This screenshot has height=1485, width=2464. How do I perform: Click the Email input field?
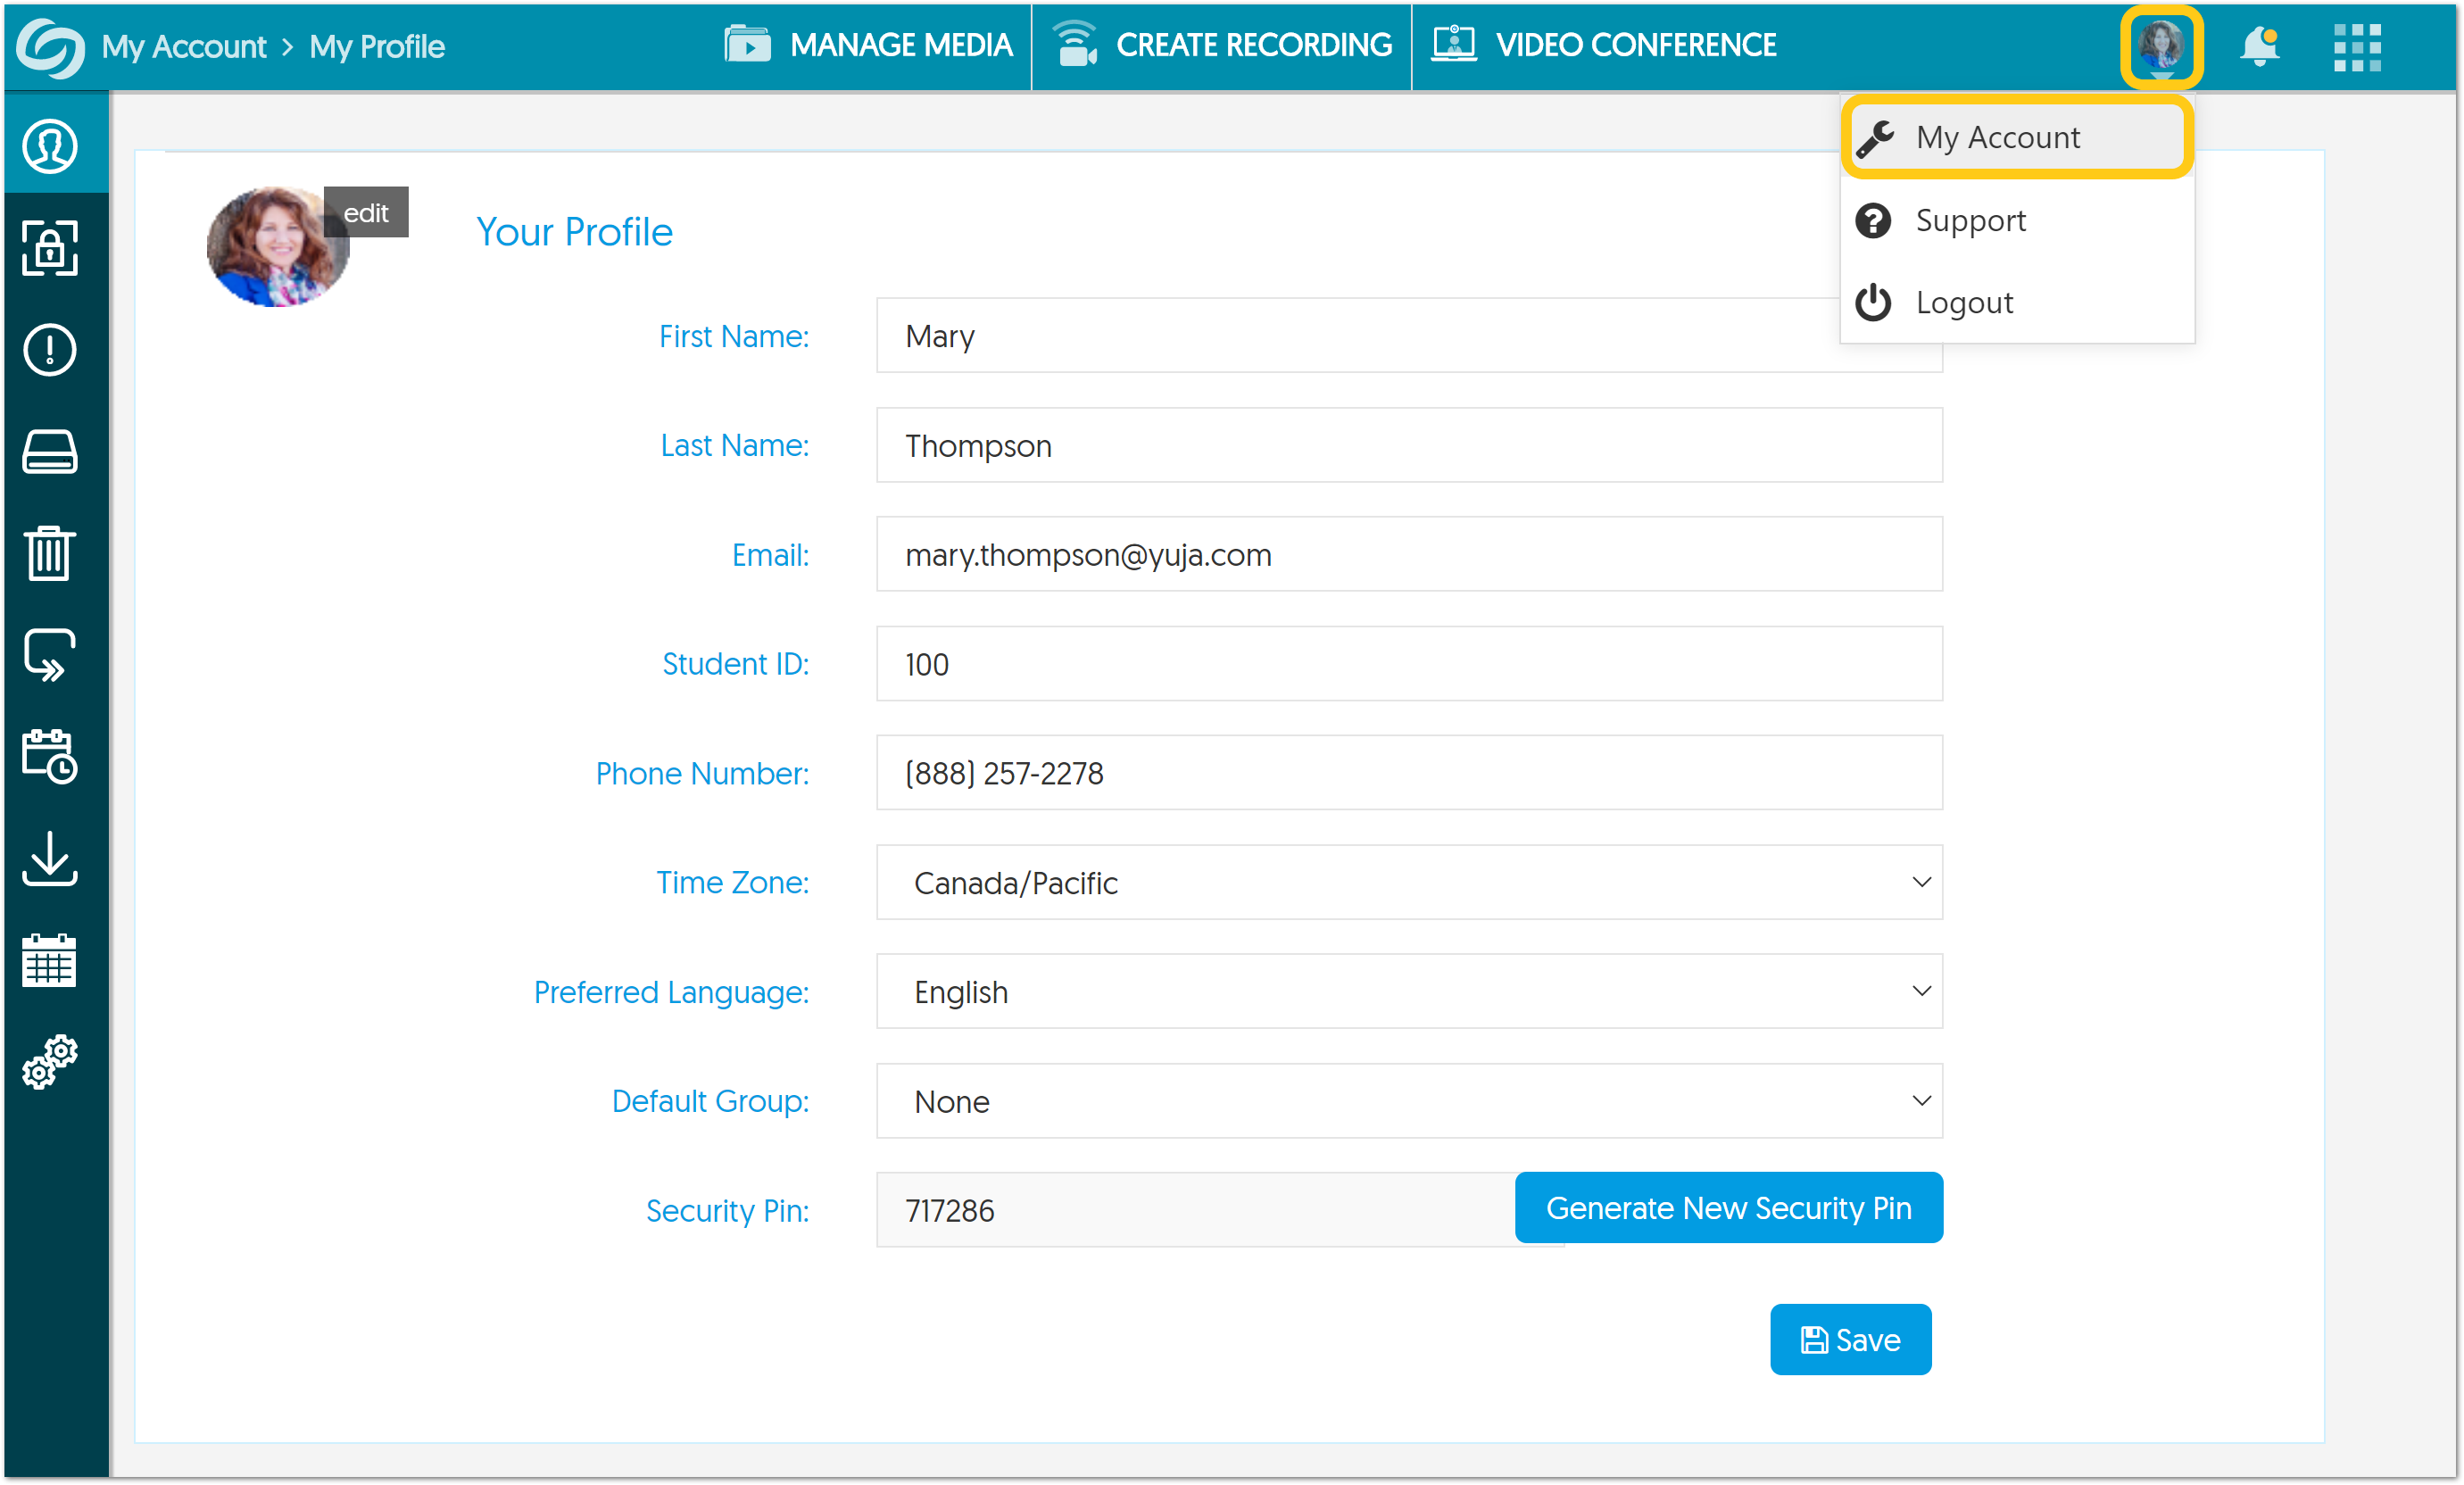pos(1409,554)
